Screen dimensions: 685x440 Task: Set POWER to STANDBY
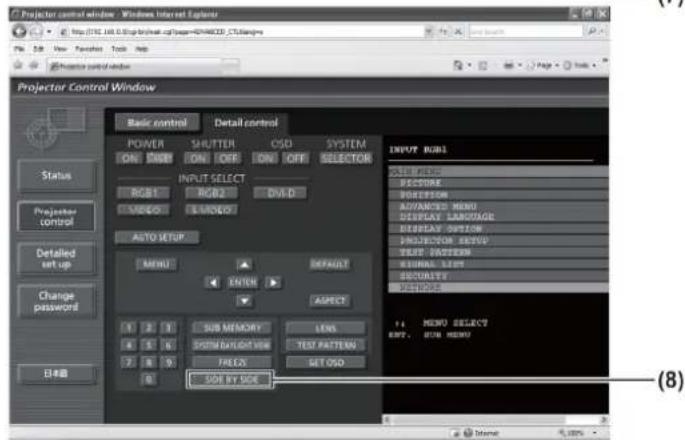tap(159, 158)
